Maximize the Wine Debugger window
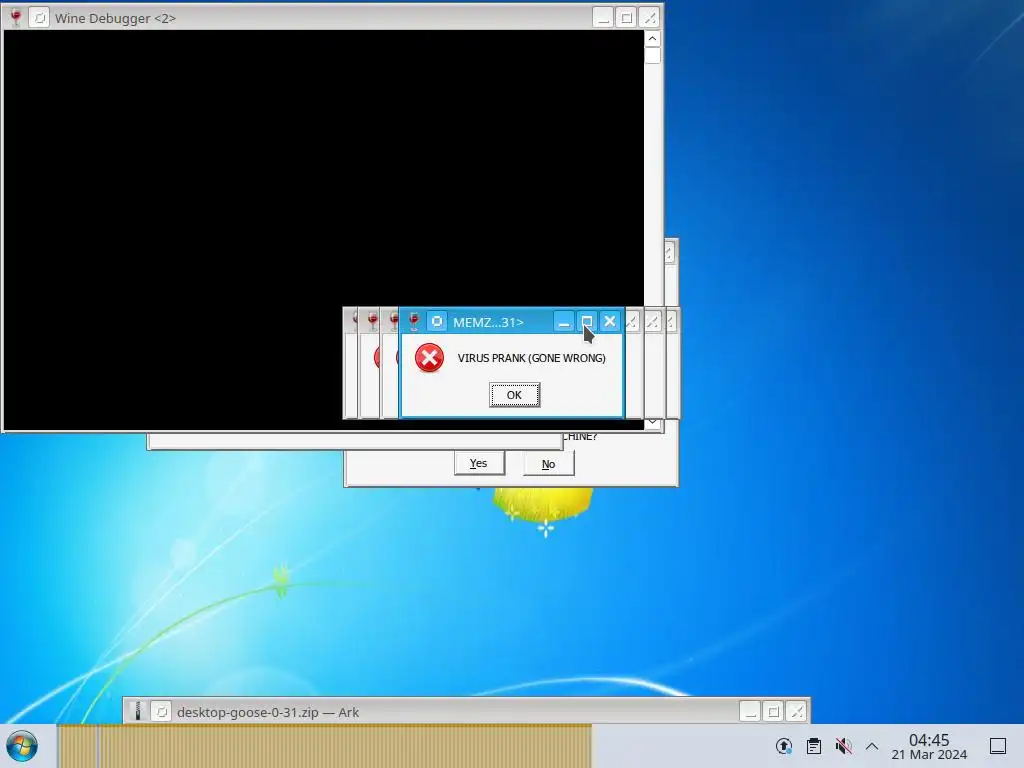Image resolution: width=1024 pixels, height=768 pixels. [626, 18]
